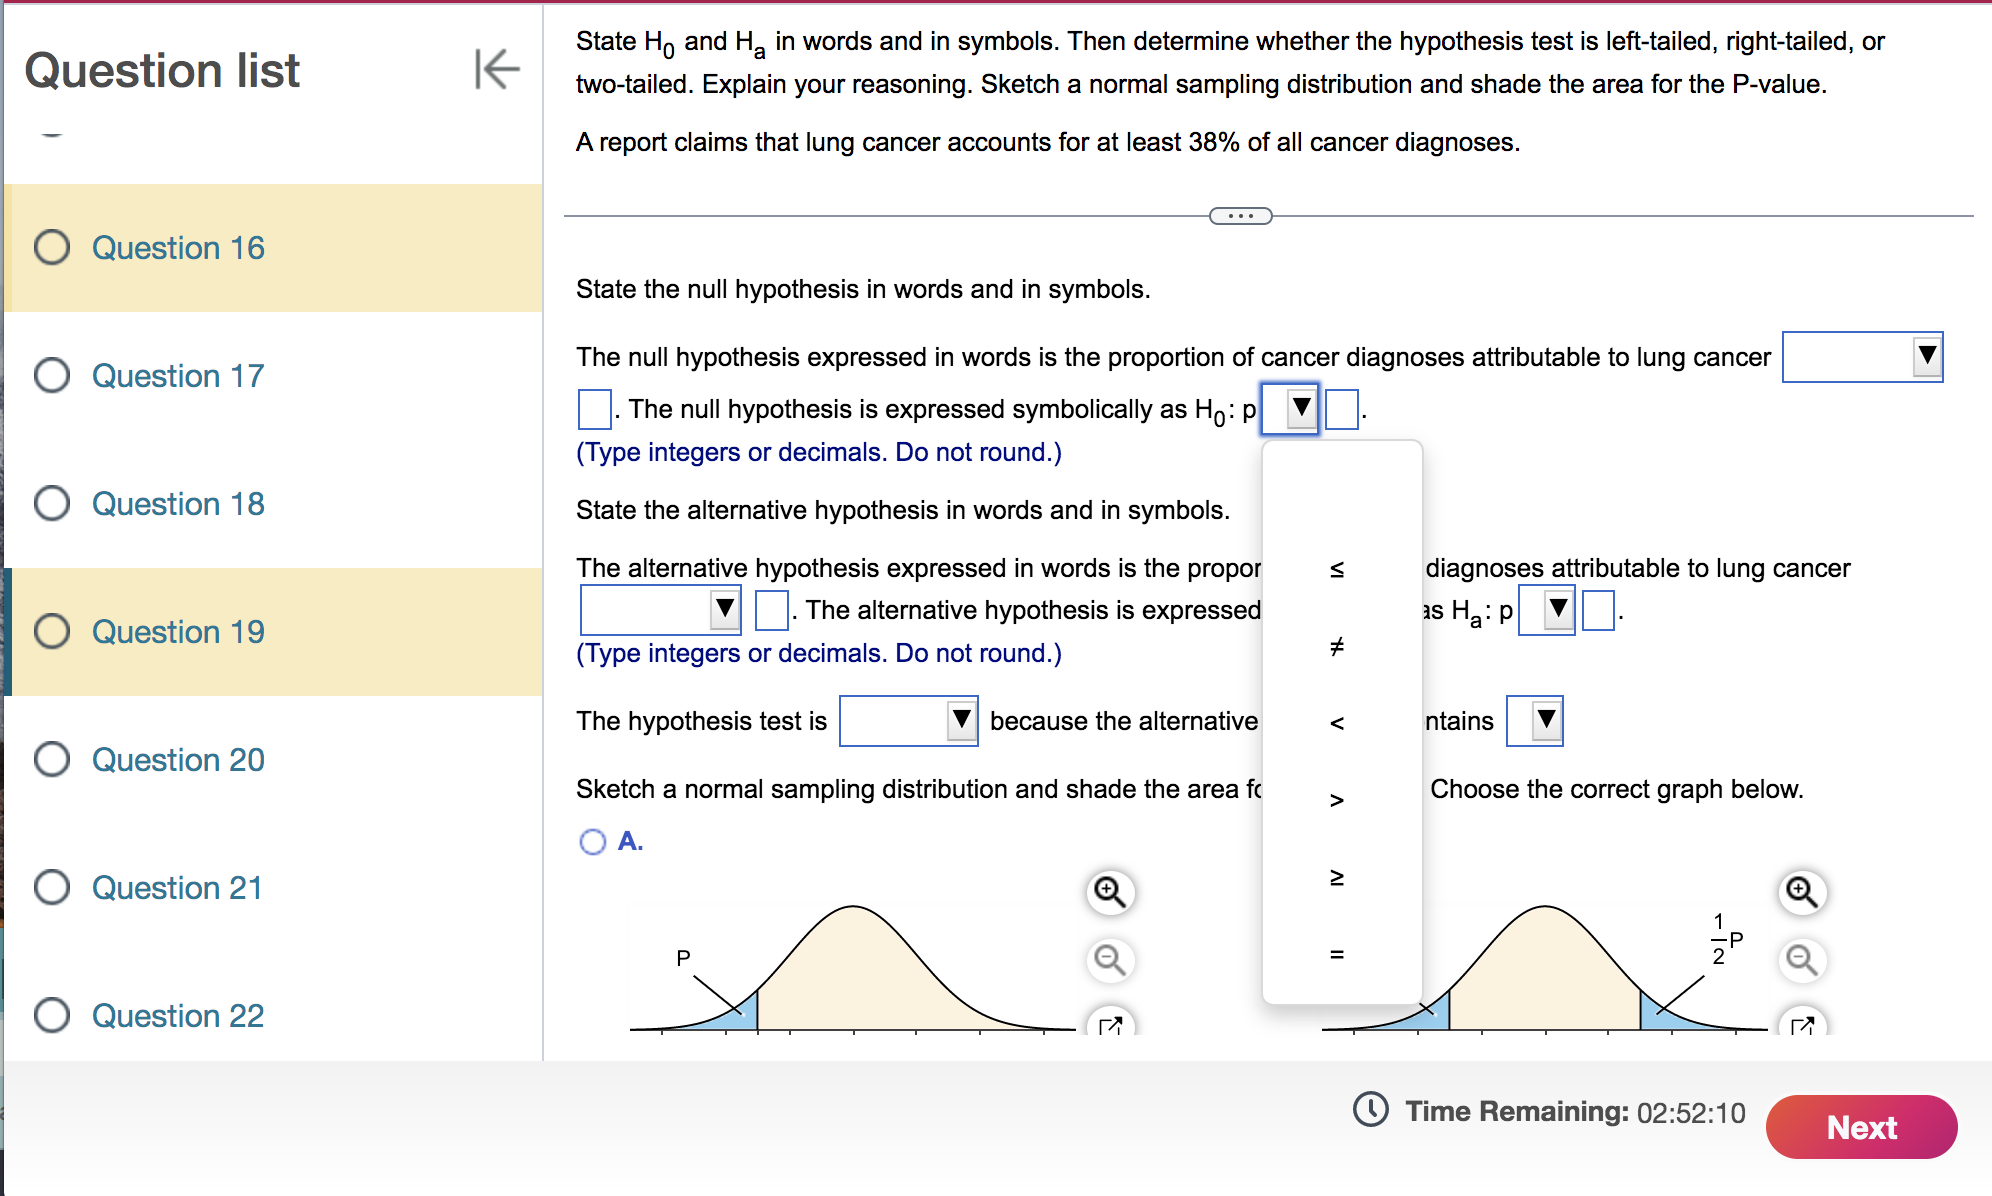The width and height of the screenshot is (1992, 1196).
Task: Select the radio button for Question 20
Action: click(52, 760)
